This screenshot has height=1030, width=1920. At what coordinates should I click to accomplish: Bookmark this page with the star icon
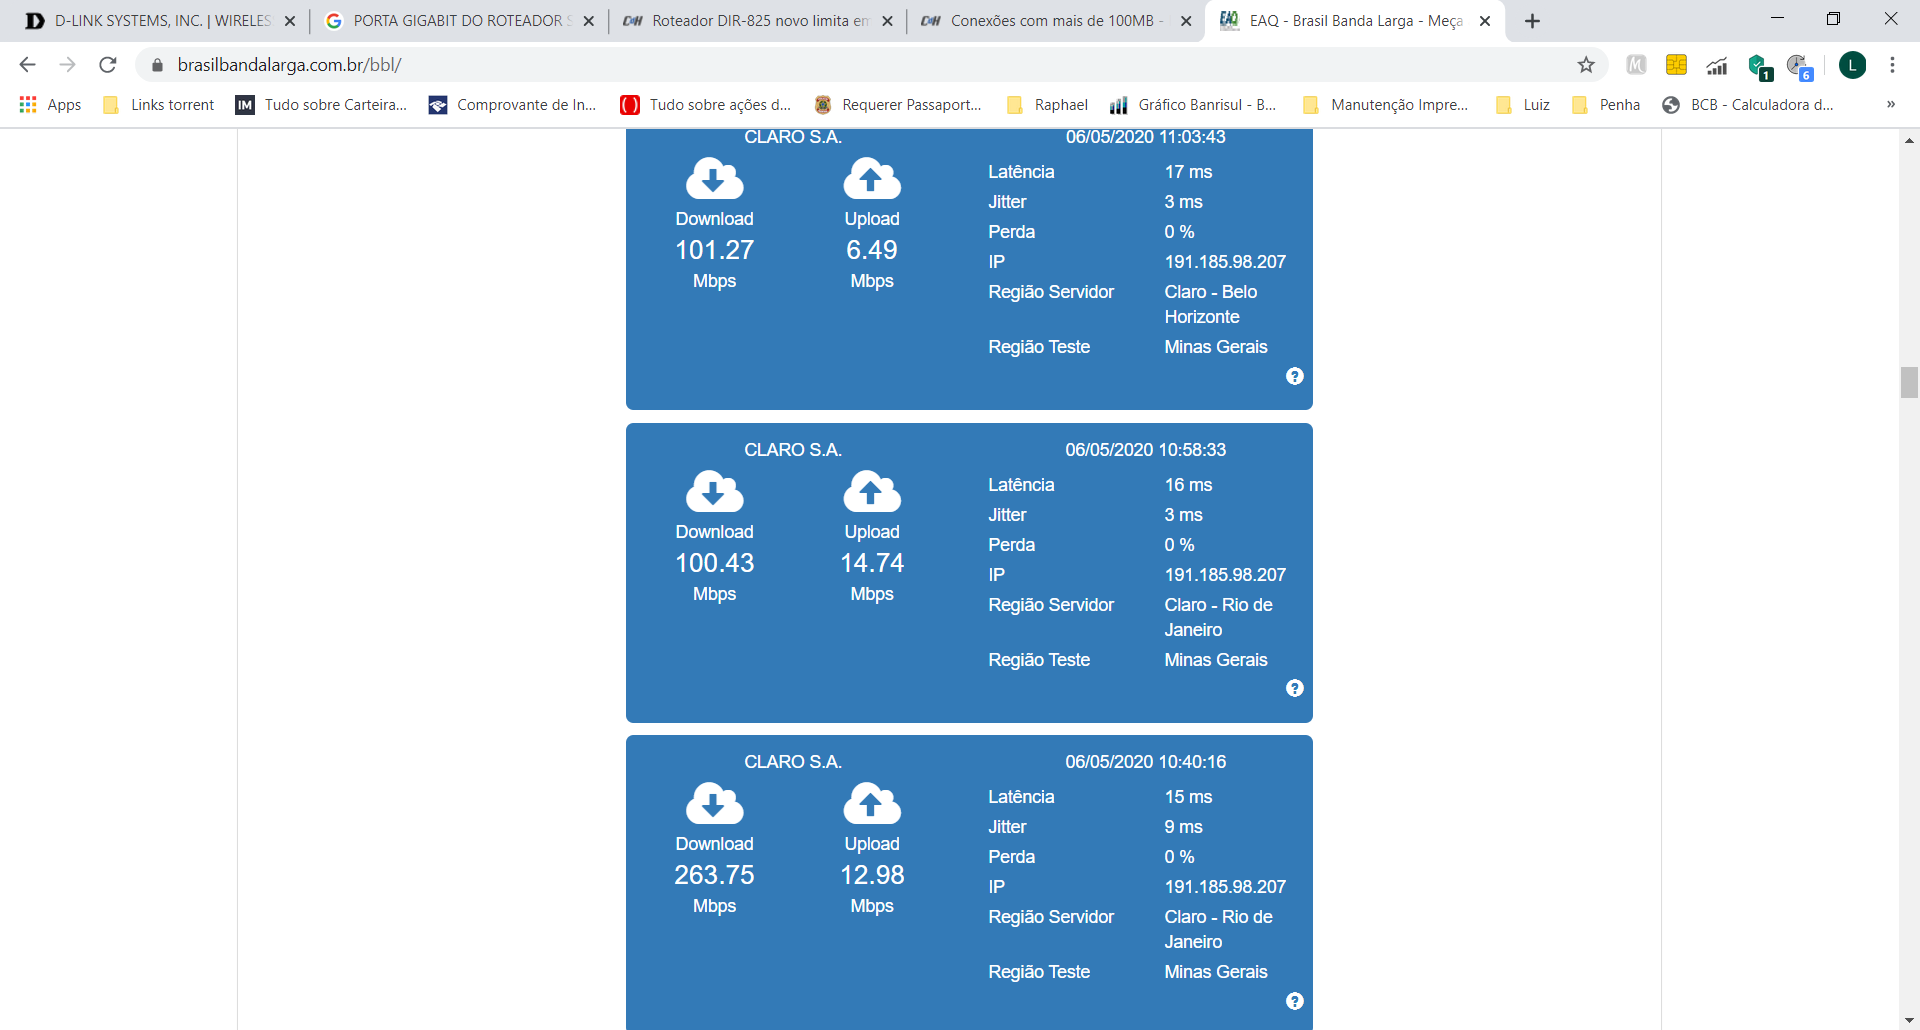(x=1586, y=65)
